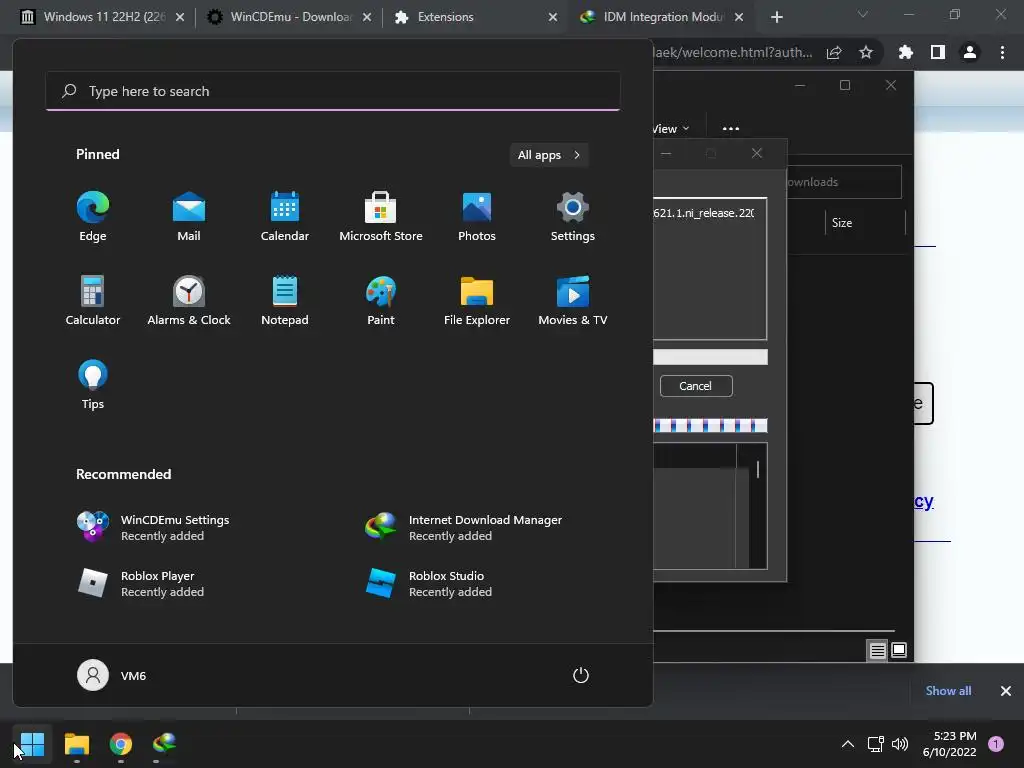Switch to the WinCDEmu Download tab
This screenshot has width=1024, height=768.
(289, 17)
